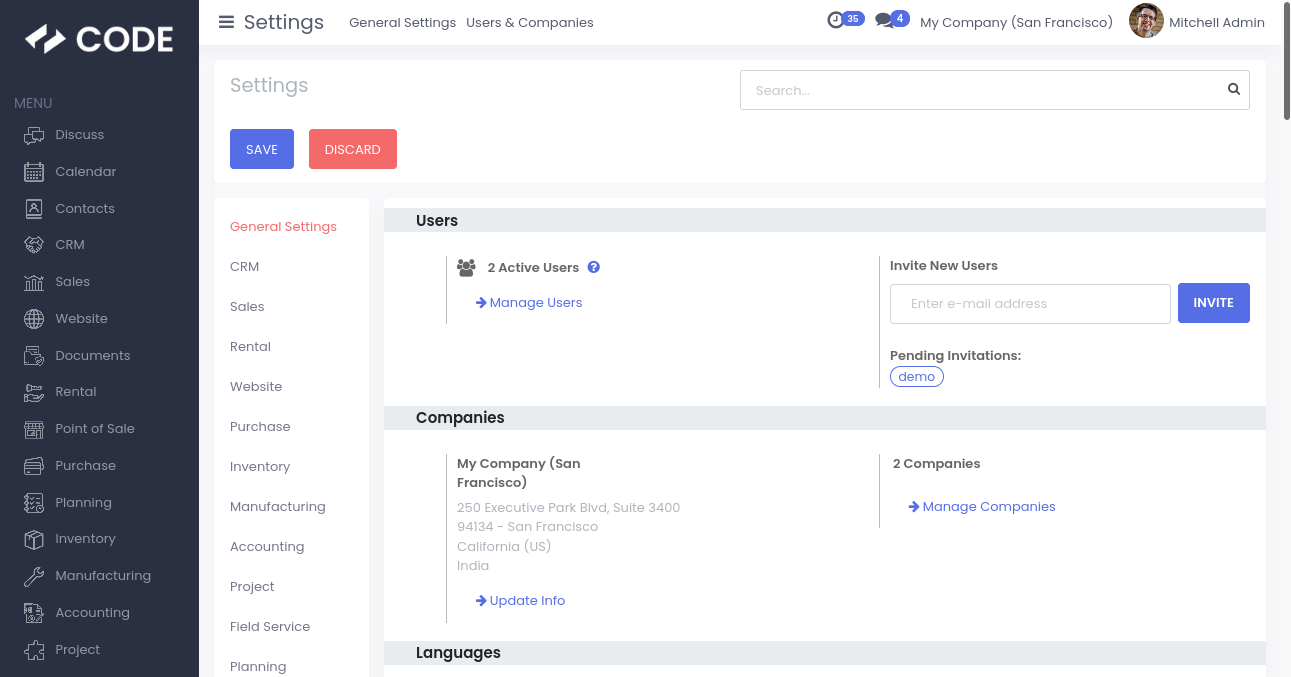Expand the Users & Companies menu
Screen dimensions: 1291x677
529,22
